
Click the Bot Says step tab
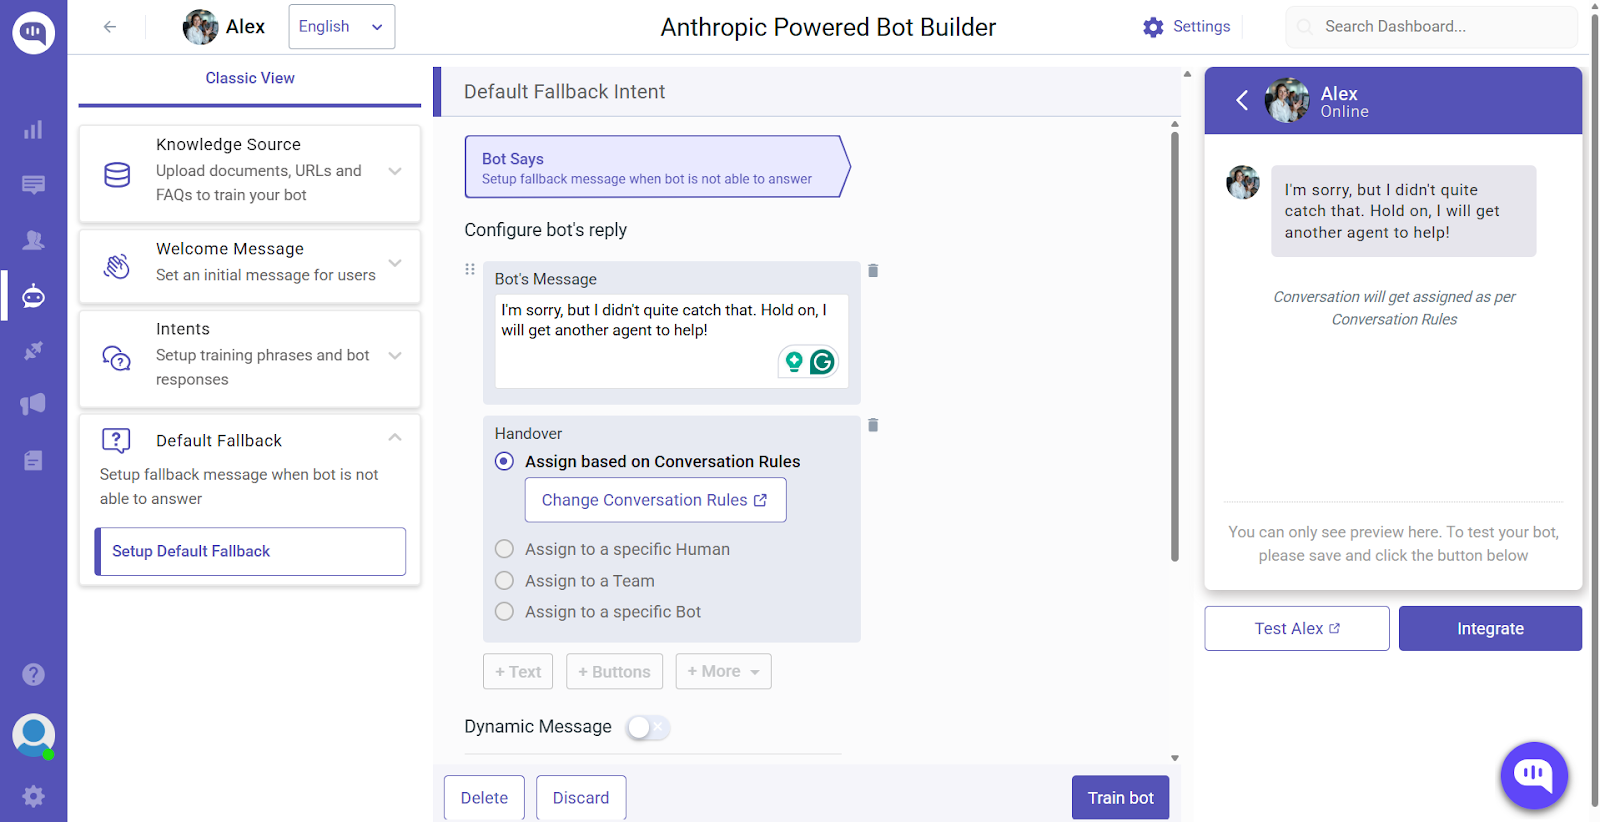[x=657, y=167]
